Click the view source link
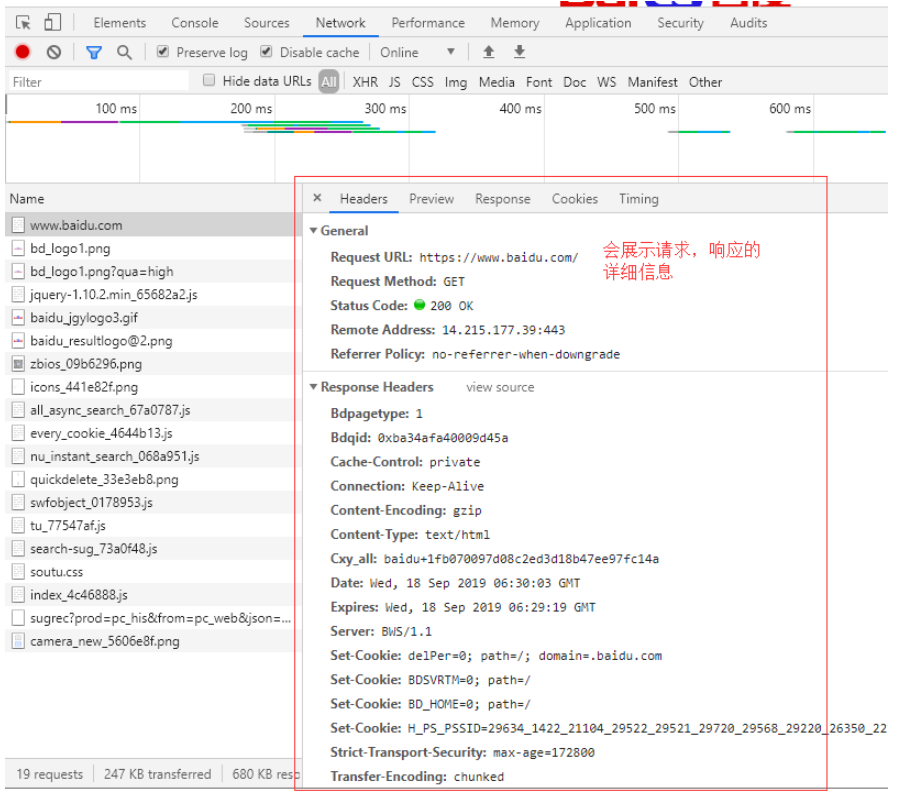Image resolution: width=898 pixels, height=795 pixels. [x=500, y=387]
